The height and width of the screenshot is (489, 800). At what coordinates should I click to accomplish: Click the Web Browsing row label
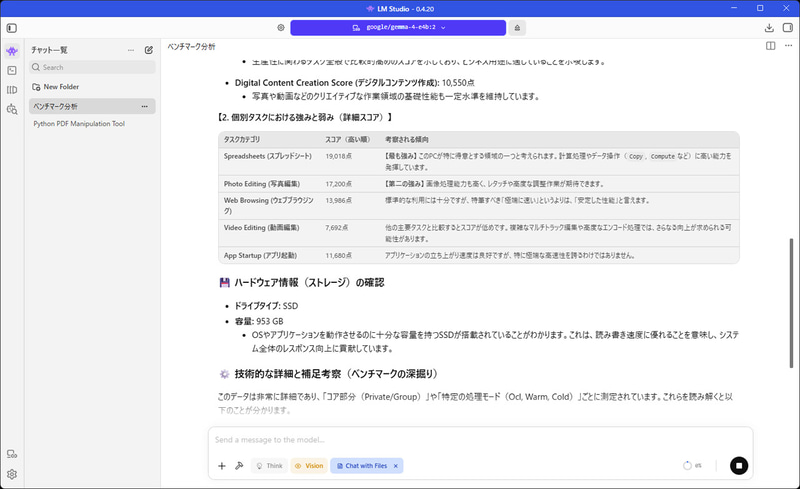coord(268,205)
